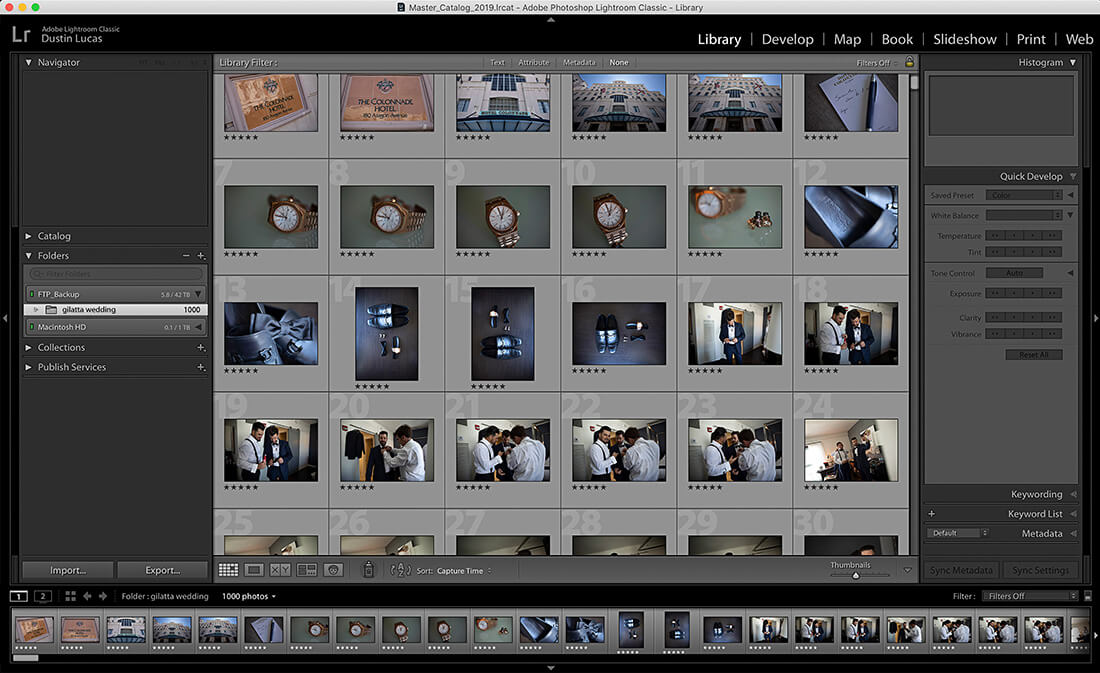Open the Metadata Default preset dropdown

958,533
